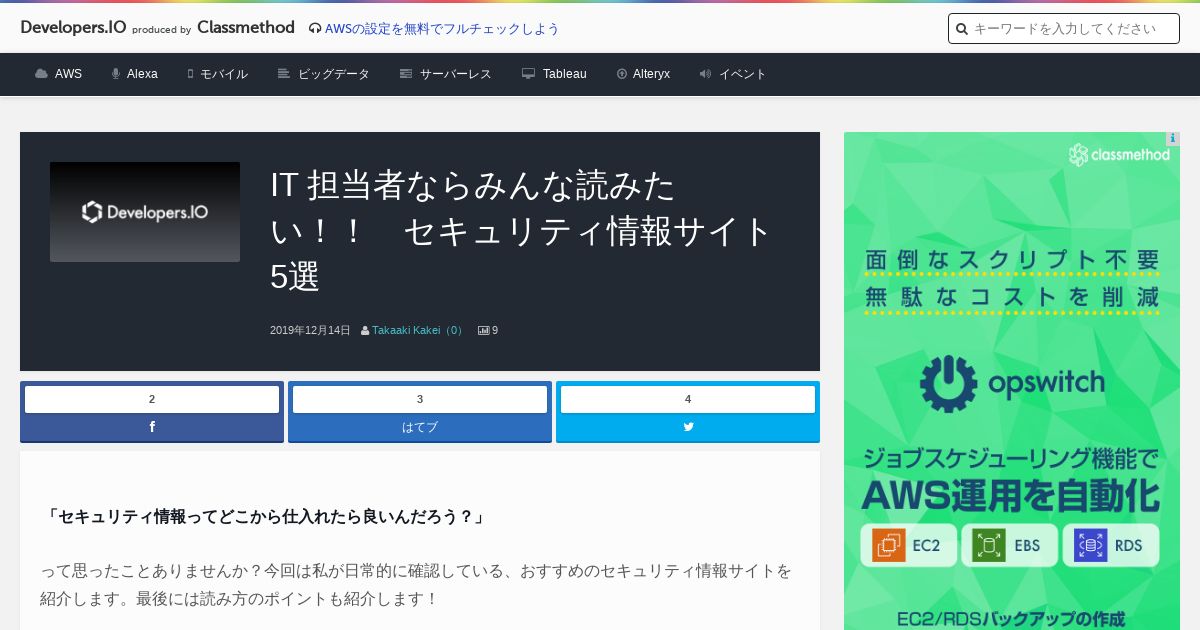Click the server icon beside サーバーレス

click(406, 74)
